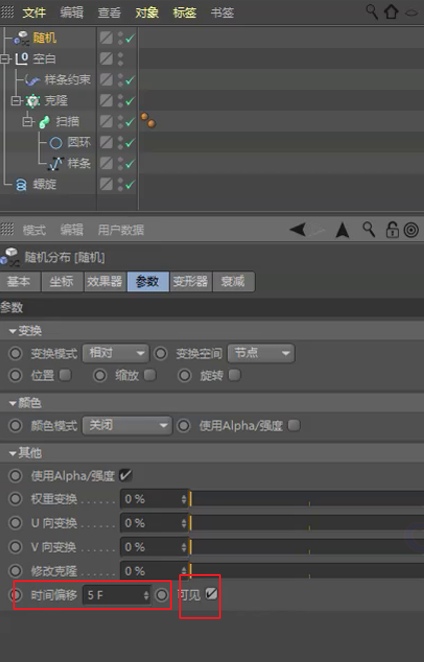The image size is (424, 662).
Task: Enable the 旋转 checkbox
Action: coord(234,375)
